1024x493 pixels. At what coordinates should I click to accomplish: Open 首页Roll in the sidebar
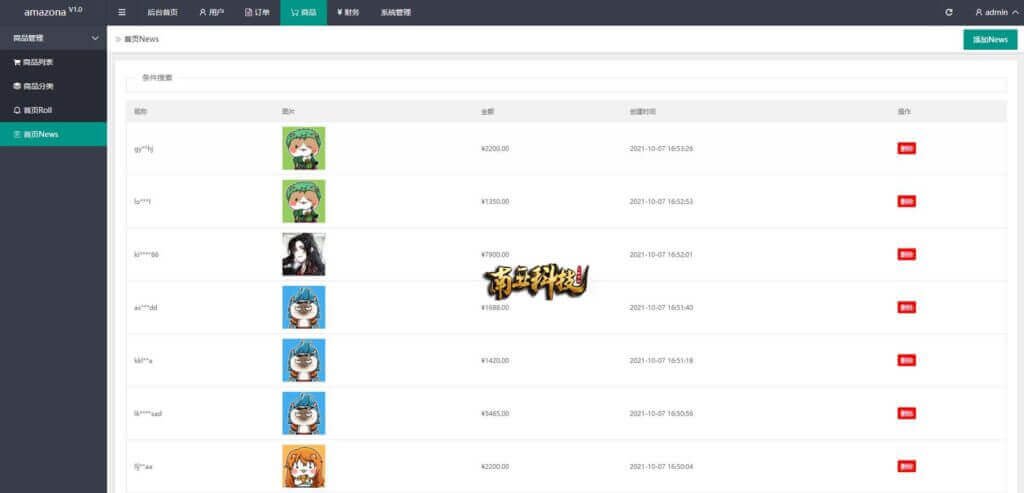(x=38, y=110)
